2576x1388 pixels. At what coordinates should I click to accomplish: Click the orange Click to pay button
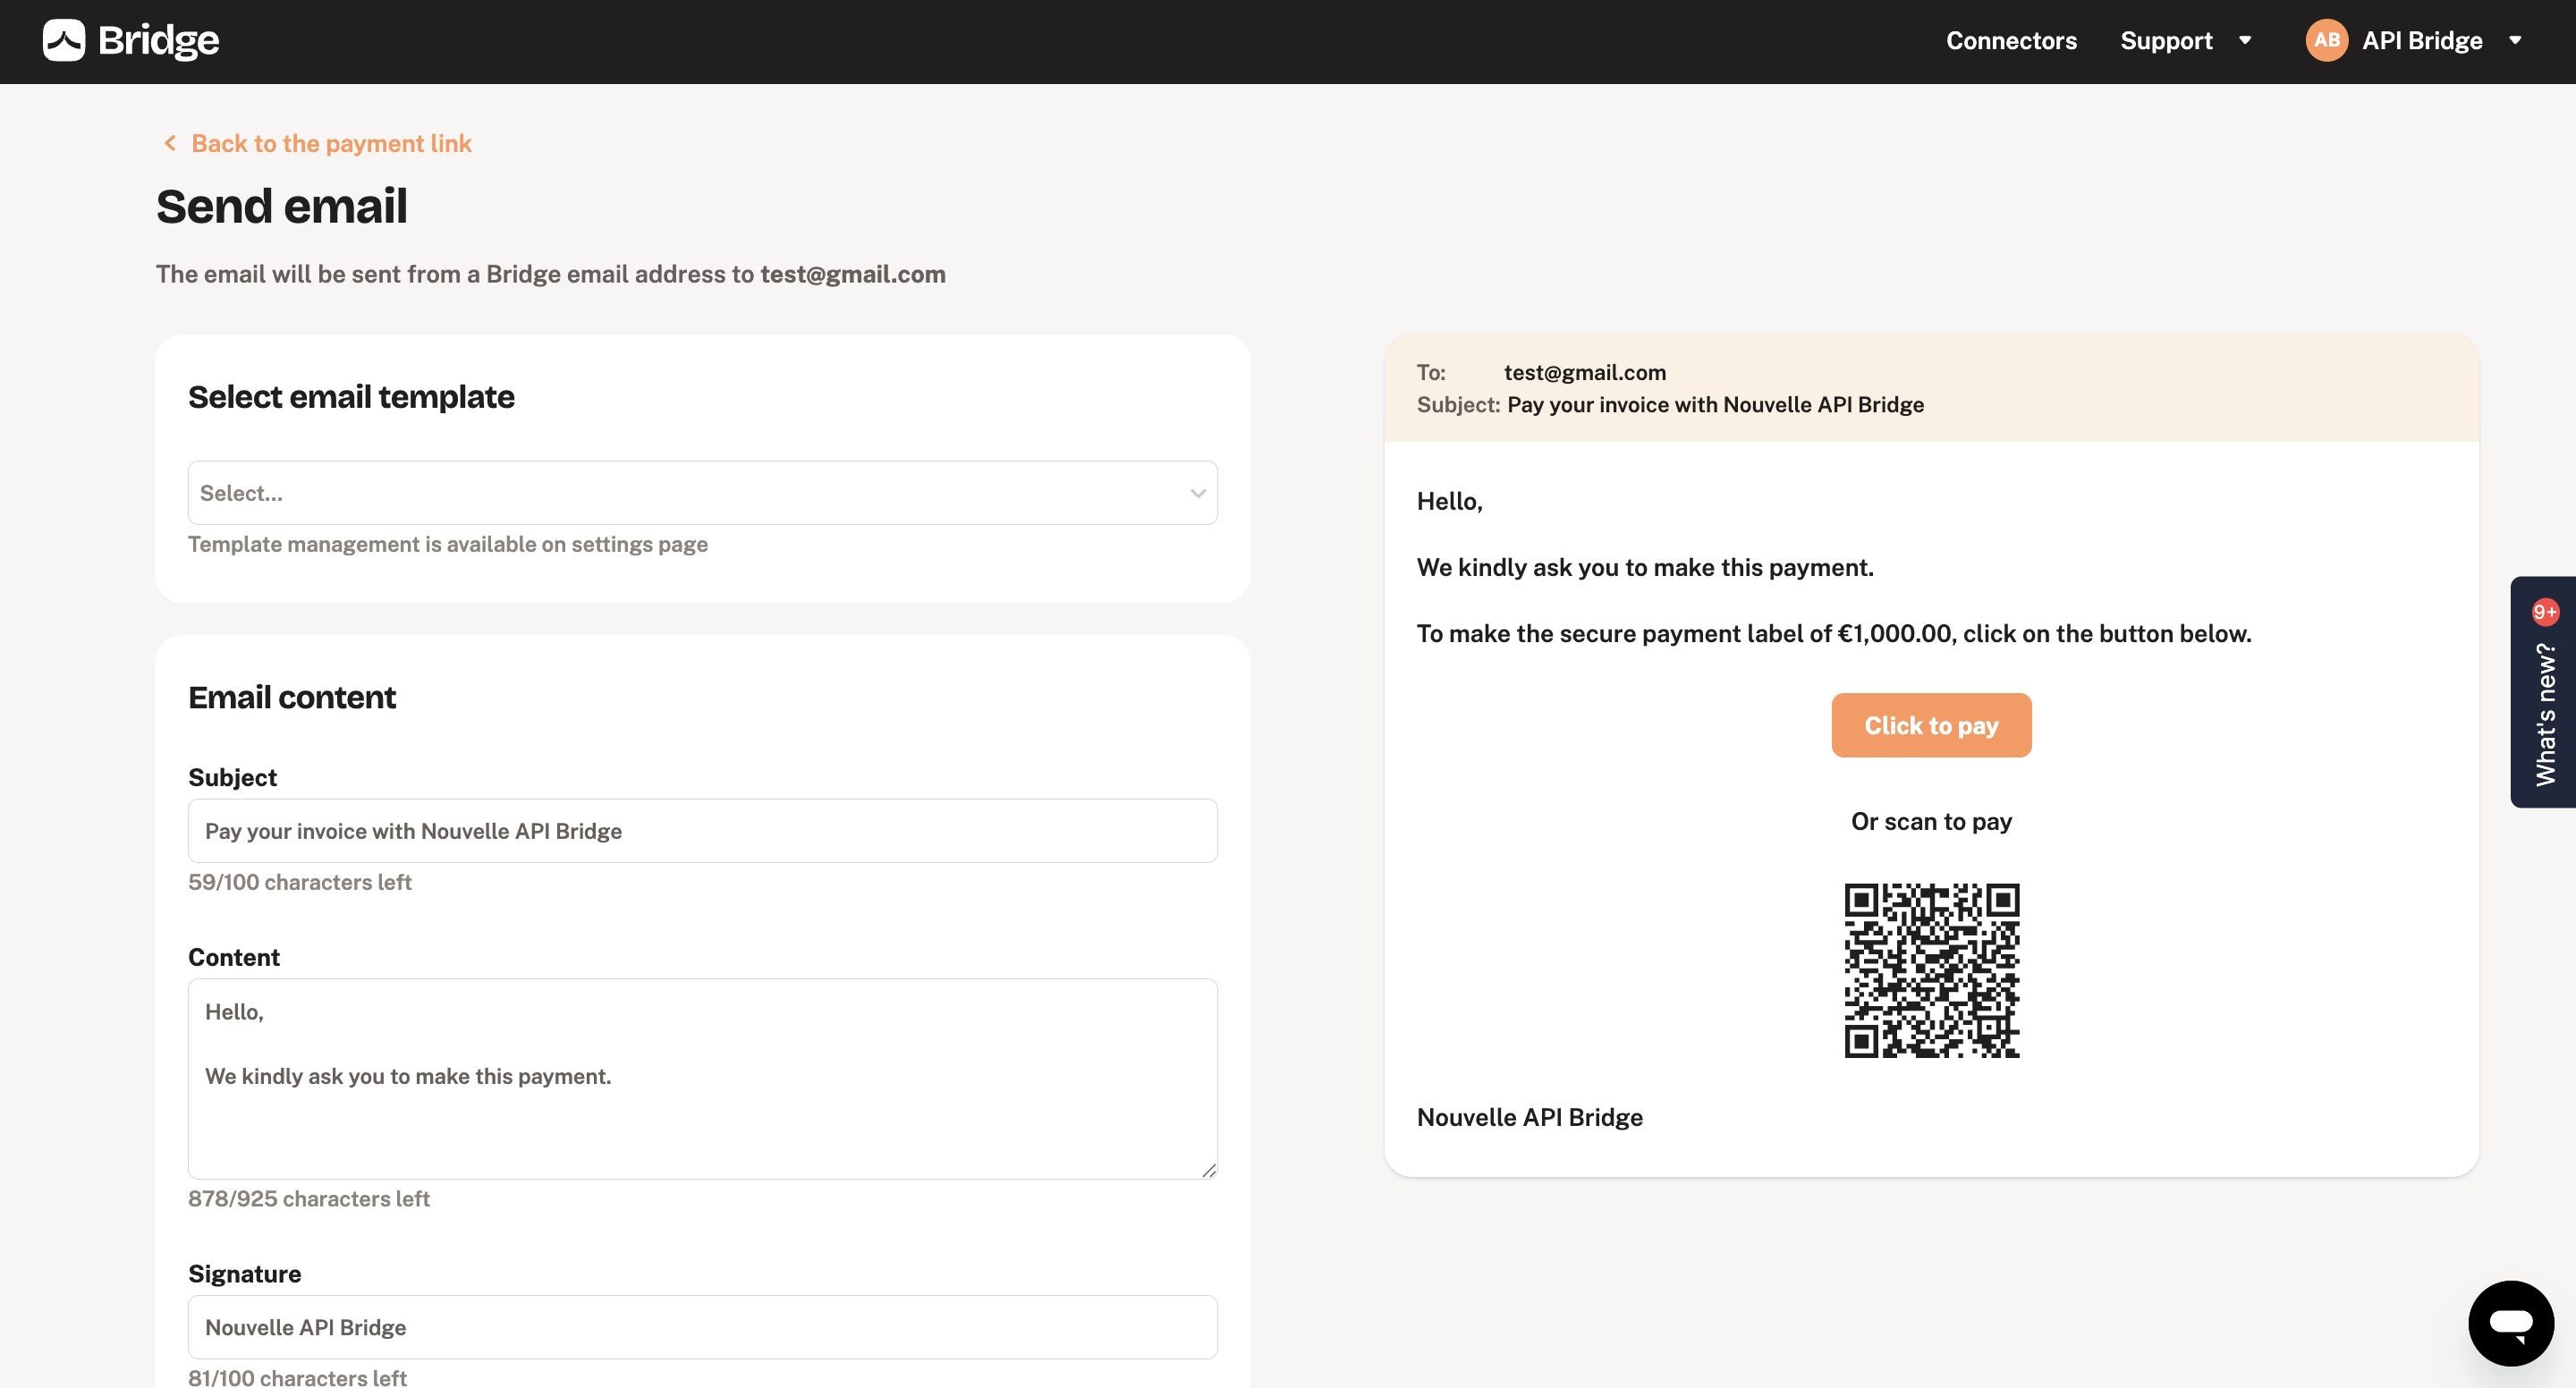(x=1932, y=724)
